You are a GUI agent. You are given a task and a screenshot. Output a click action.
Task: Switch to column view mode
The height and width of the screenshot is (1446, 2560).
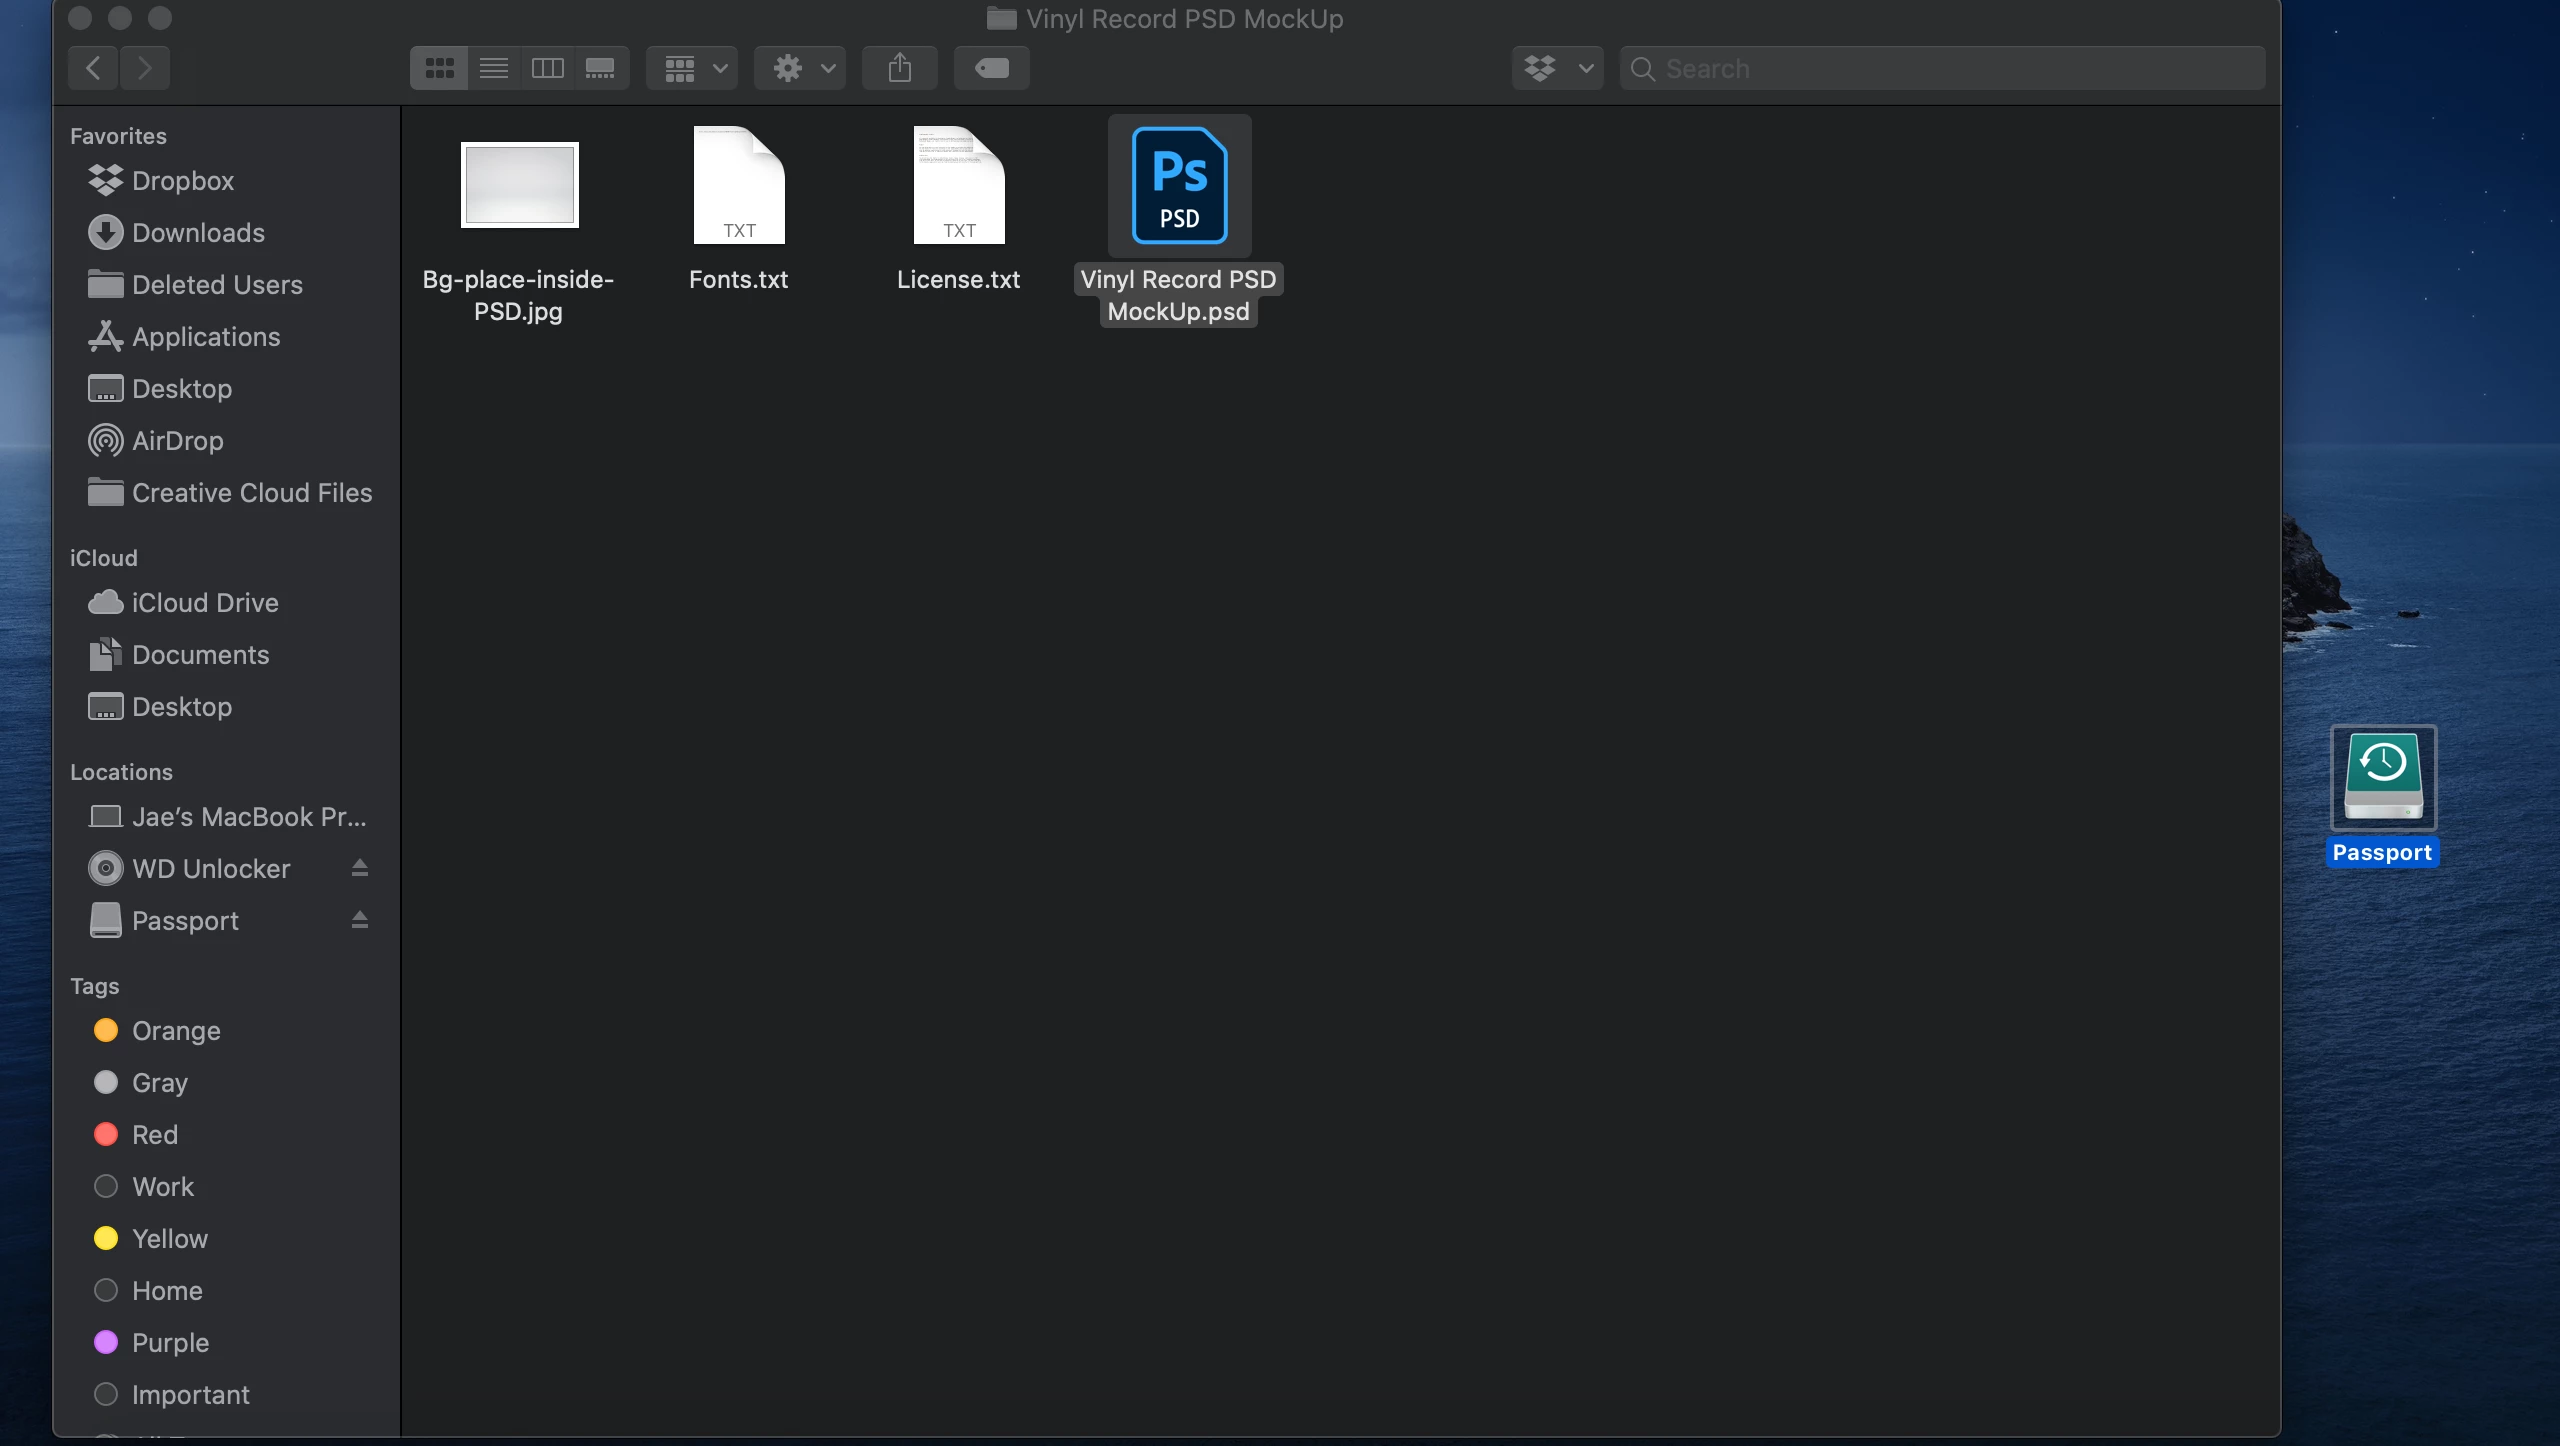(547, 68)
